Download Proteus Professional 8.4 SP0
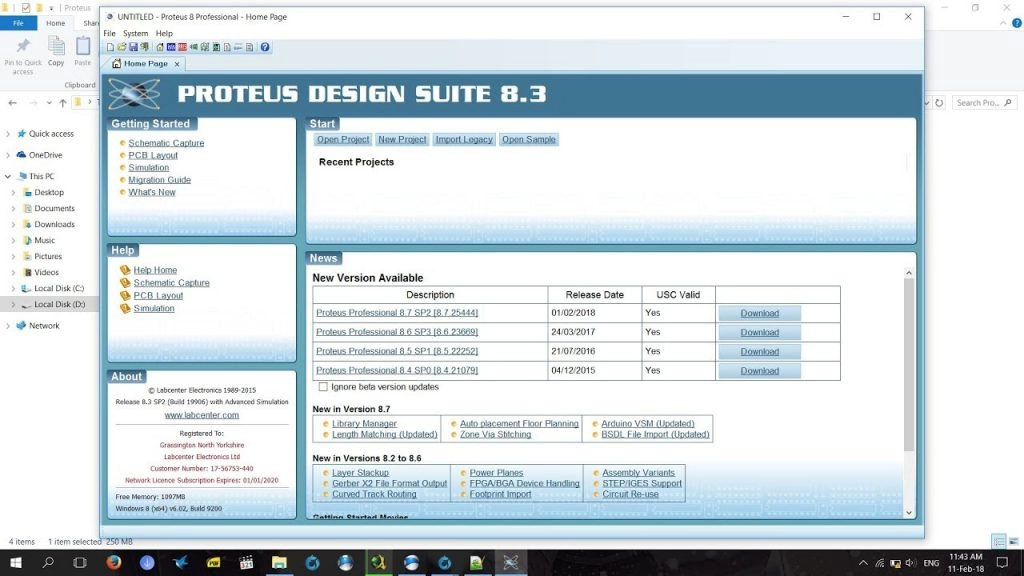Screen dimensions: 1024x576 (x=760, y=371)
